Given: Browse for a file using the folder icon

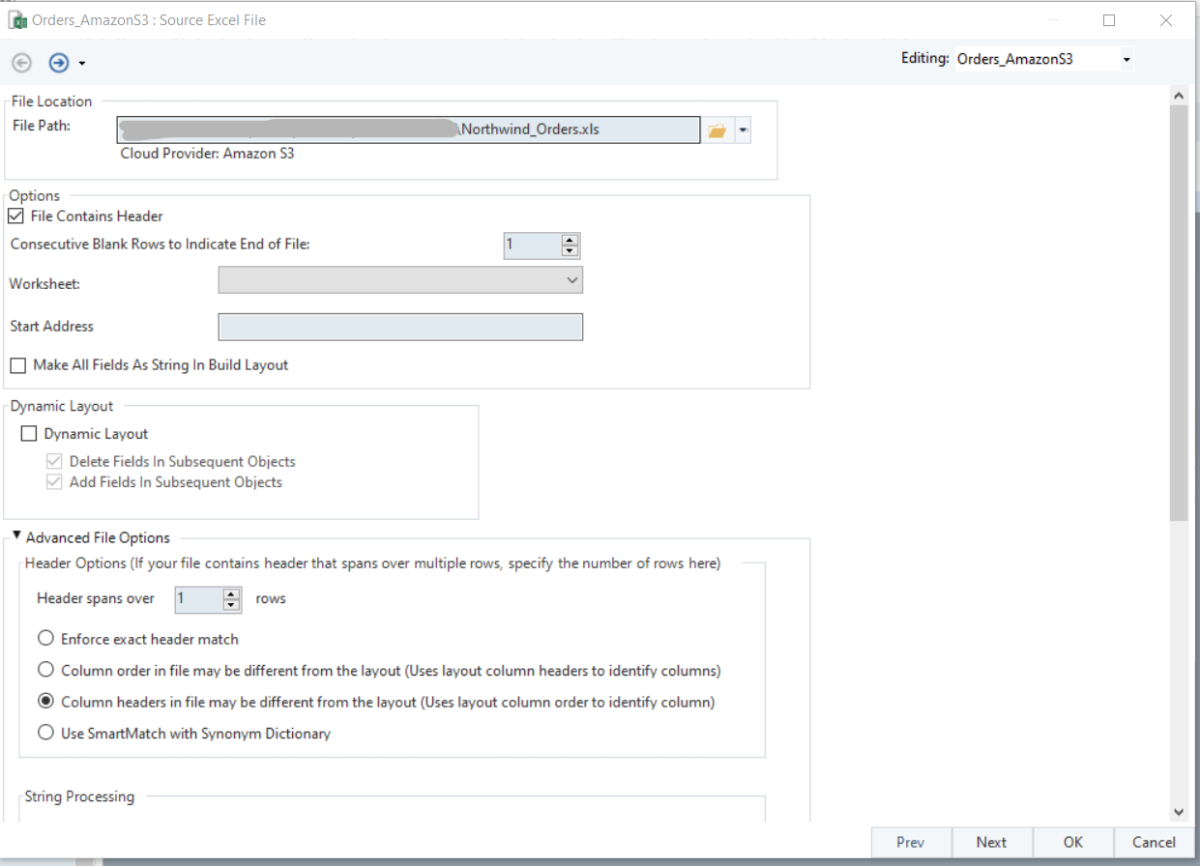Looking at the screenshot, I should (x=718, y=128).
